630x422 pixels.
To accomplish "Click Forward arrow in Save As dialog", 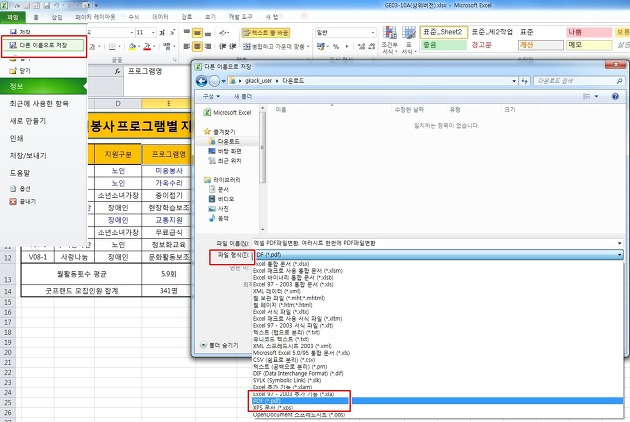I will (x=215, y=81).
